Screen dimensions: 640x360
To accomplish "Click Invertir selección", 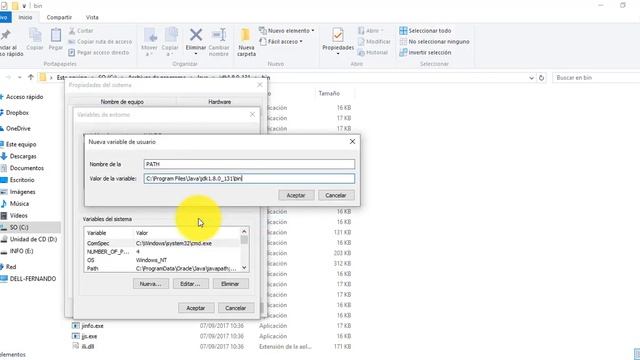I will pos(425,52).
